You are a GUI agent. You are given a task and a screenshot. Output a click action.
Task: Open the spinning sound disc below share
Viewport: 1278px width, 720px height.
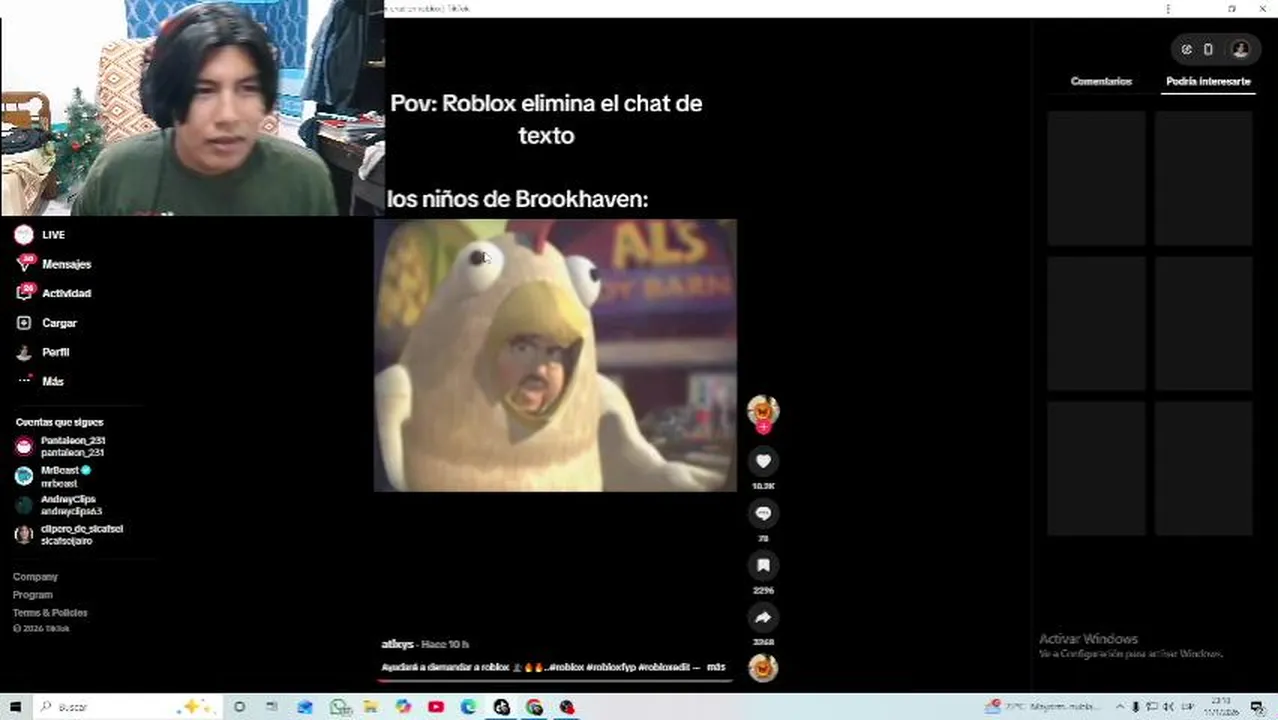(x=763, y=667)
